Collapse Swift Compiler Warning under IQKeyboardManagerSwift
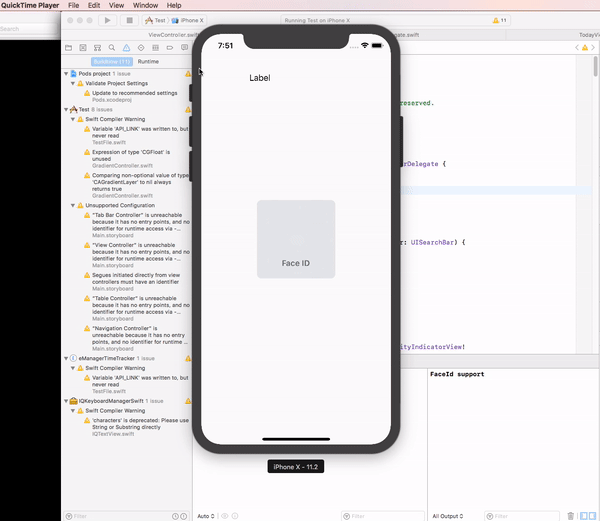Viewport: 600px width, 521px height. pos(73,411)
